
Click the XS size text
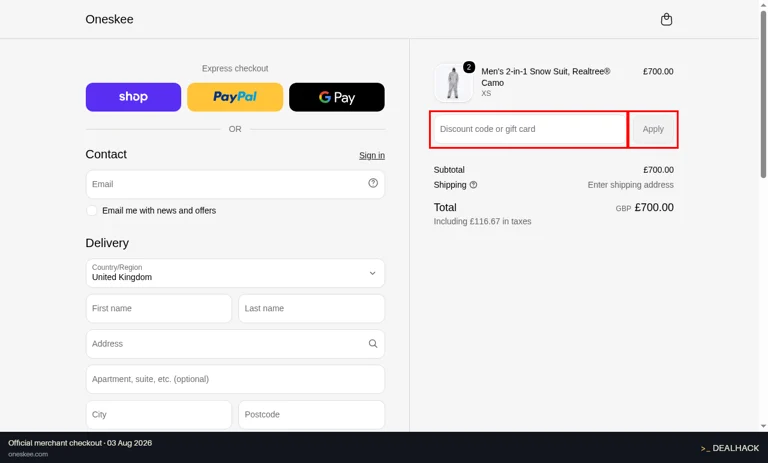[x=486, y=93]
